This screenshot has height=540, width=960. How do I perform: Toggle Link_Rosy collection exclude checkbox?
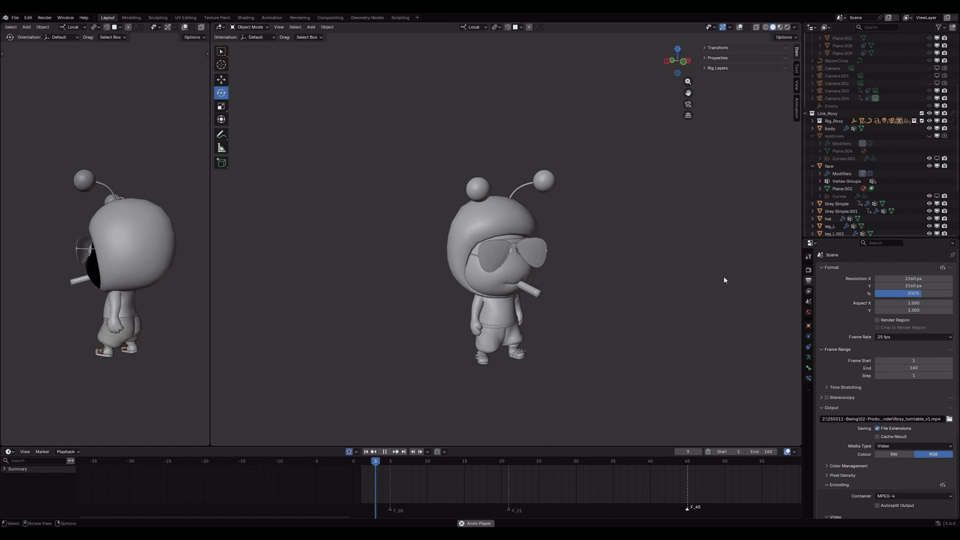[921, 113]
